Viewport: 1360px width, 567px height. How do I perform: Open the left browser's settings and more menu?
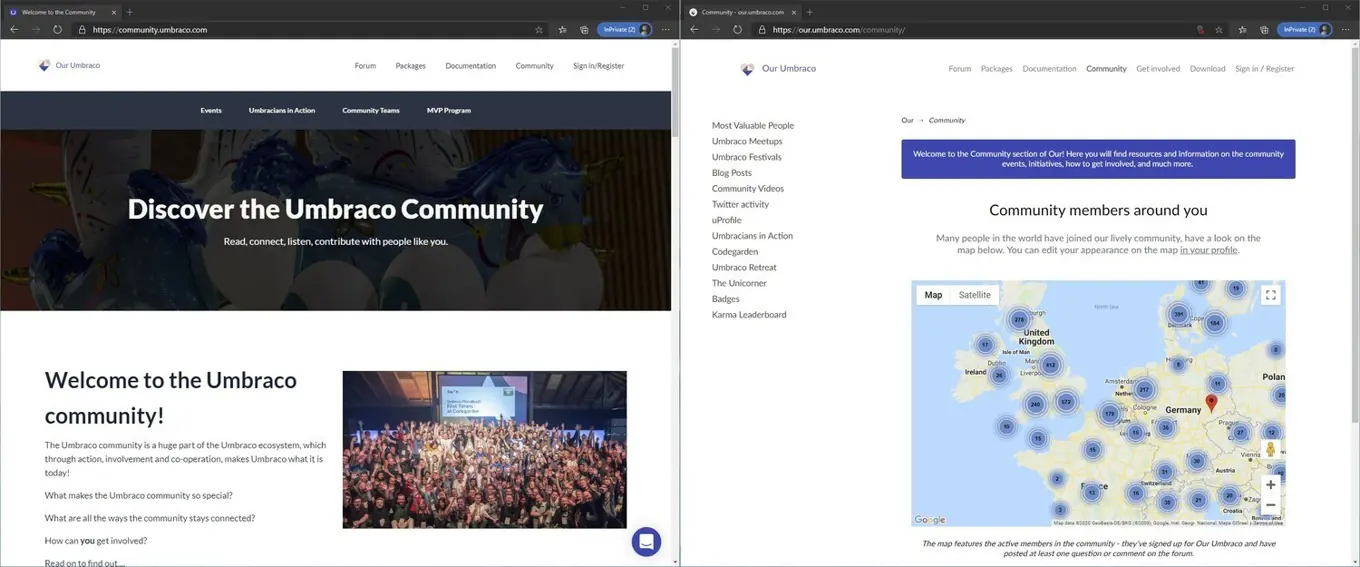tap(666, 30)
